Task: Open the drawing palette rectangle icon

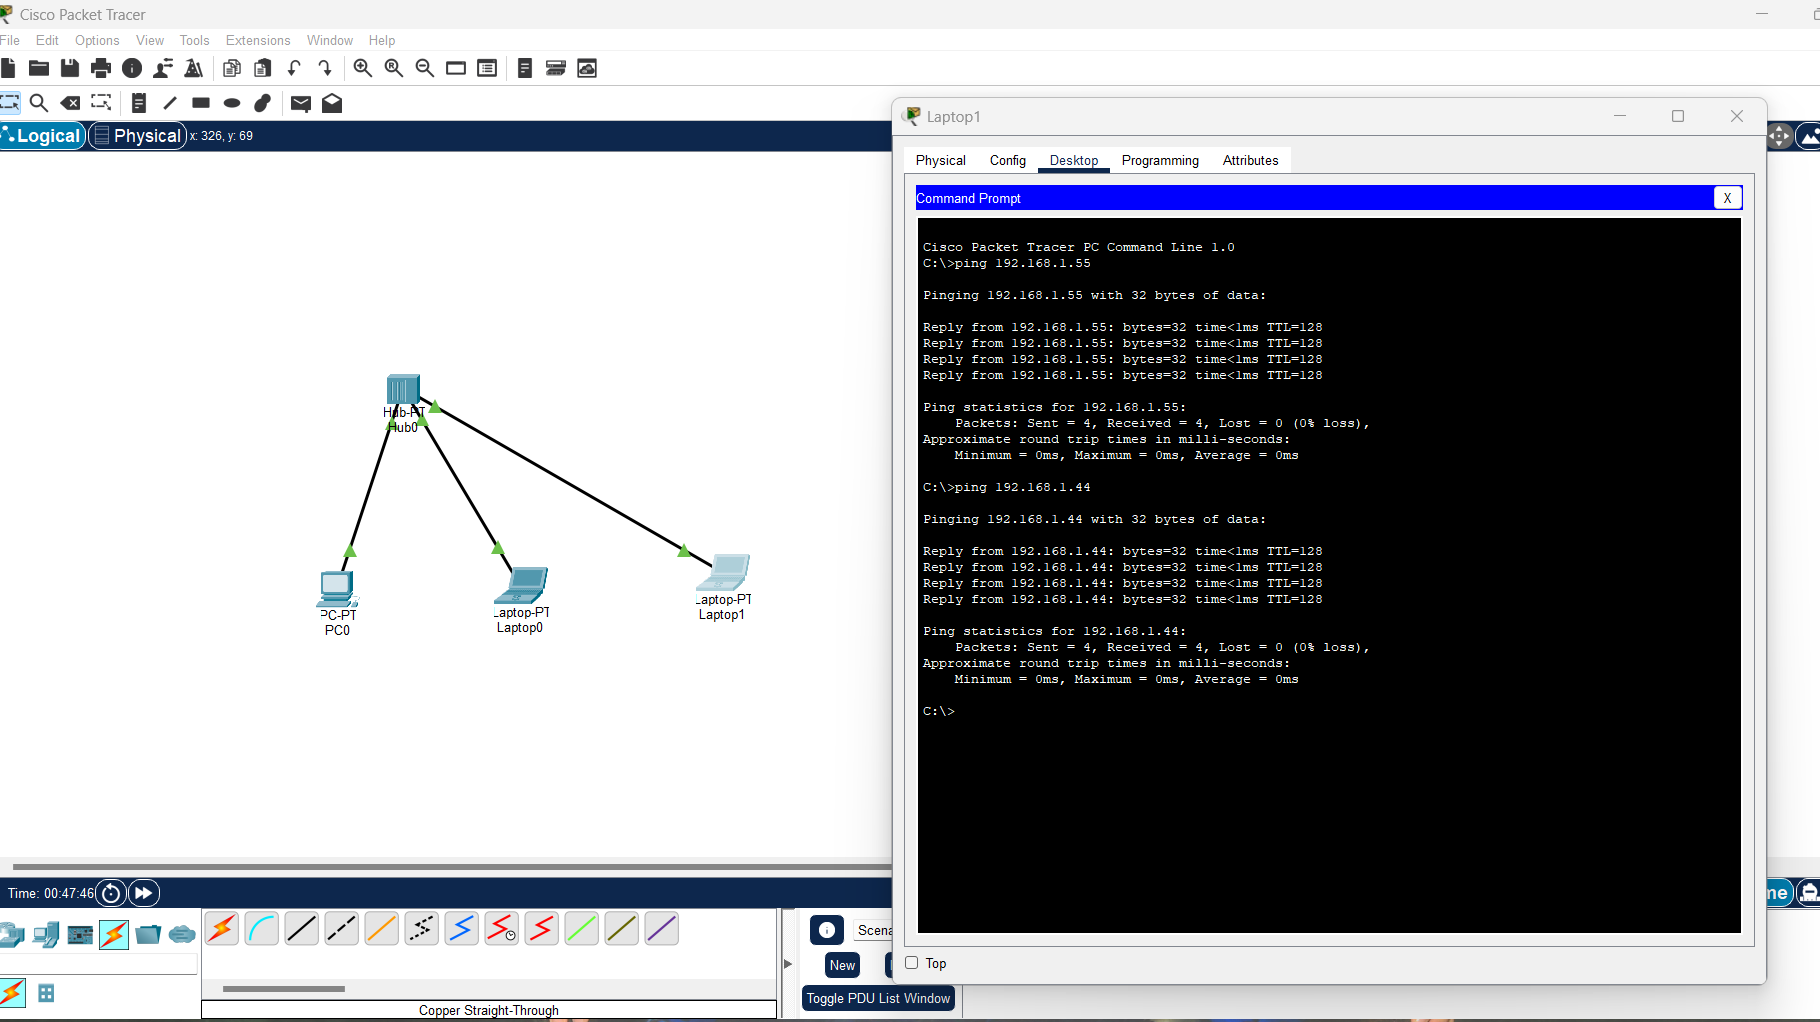Action: click(x=456, y=68)
